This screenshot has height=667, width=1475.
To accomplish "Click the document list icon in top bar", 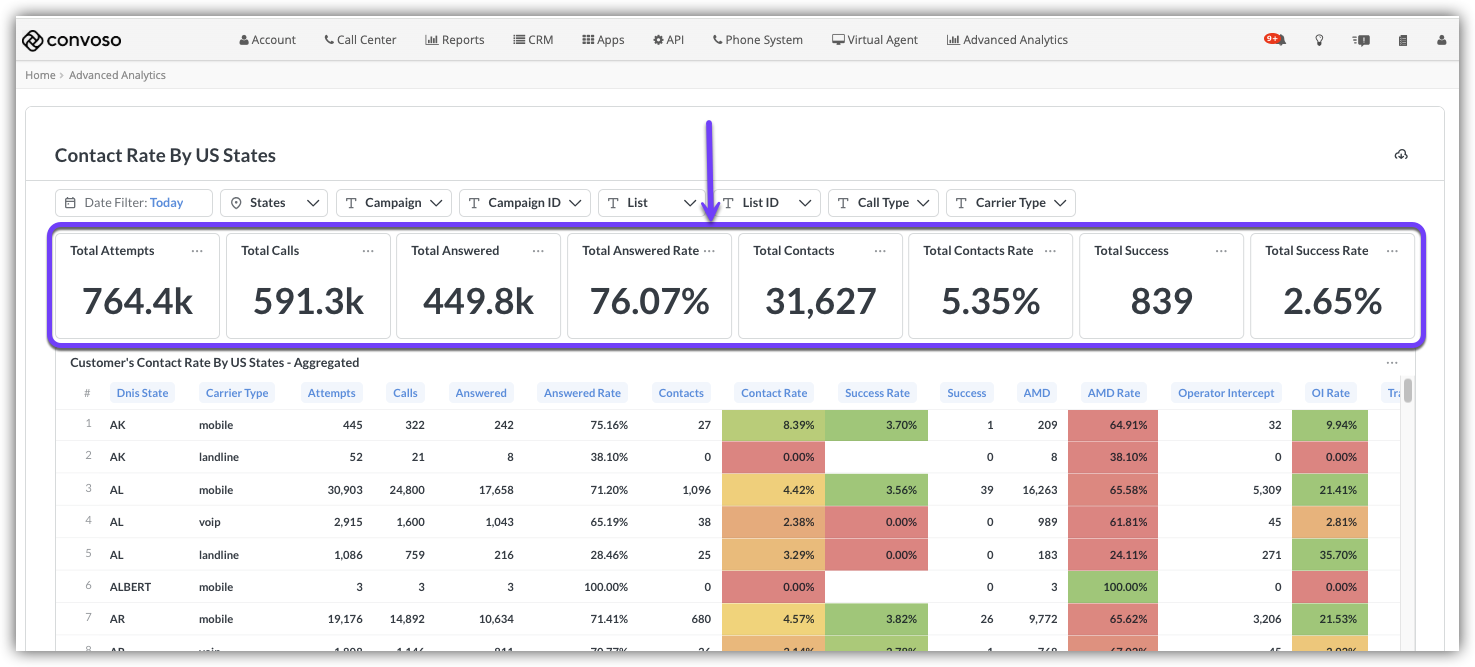I will pos(1402,40).
